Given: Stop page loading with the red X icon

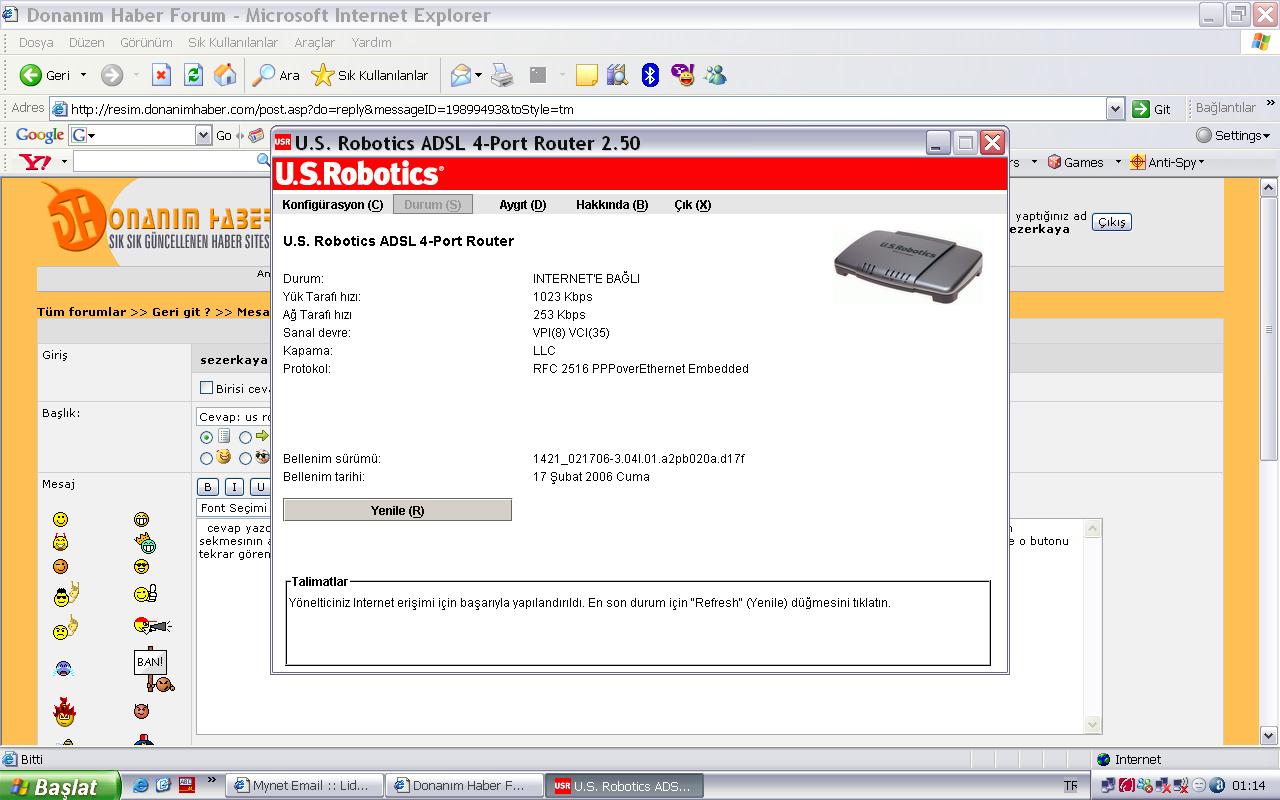Looking at the screenshot, I should coord(161,75).
